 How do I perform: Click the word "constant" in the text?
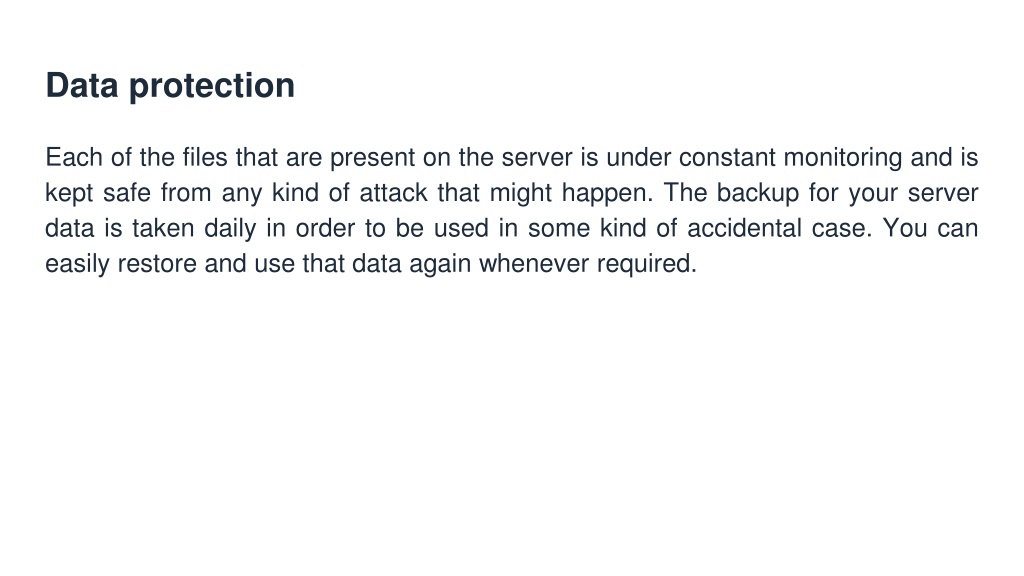[x=727, y=157]
